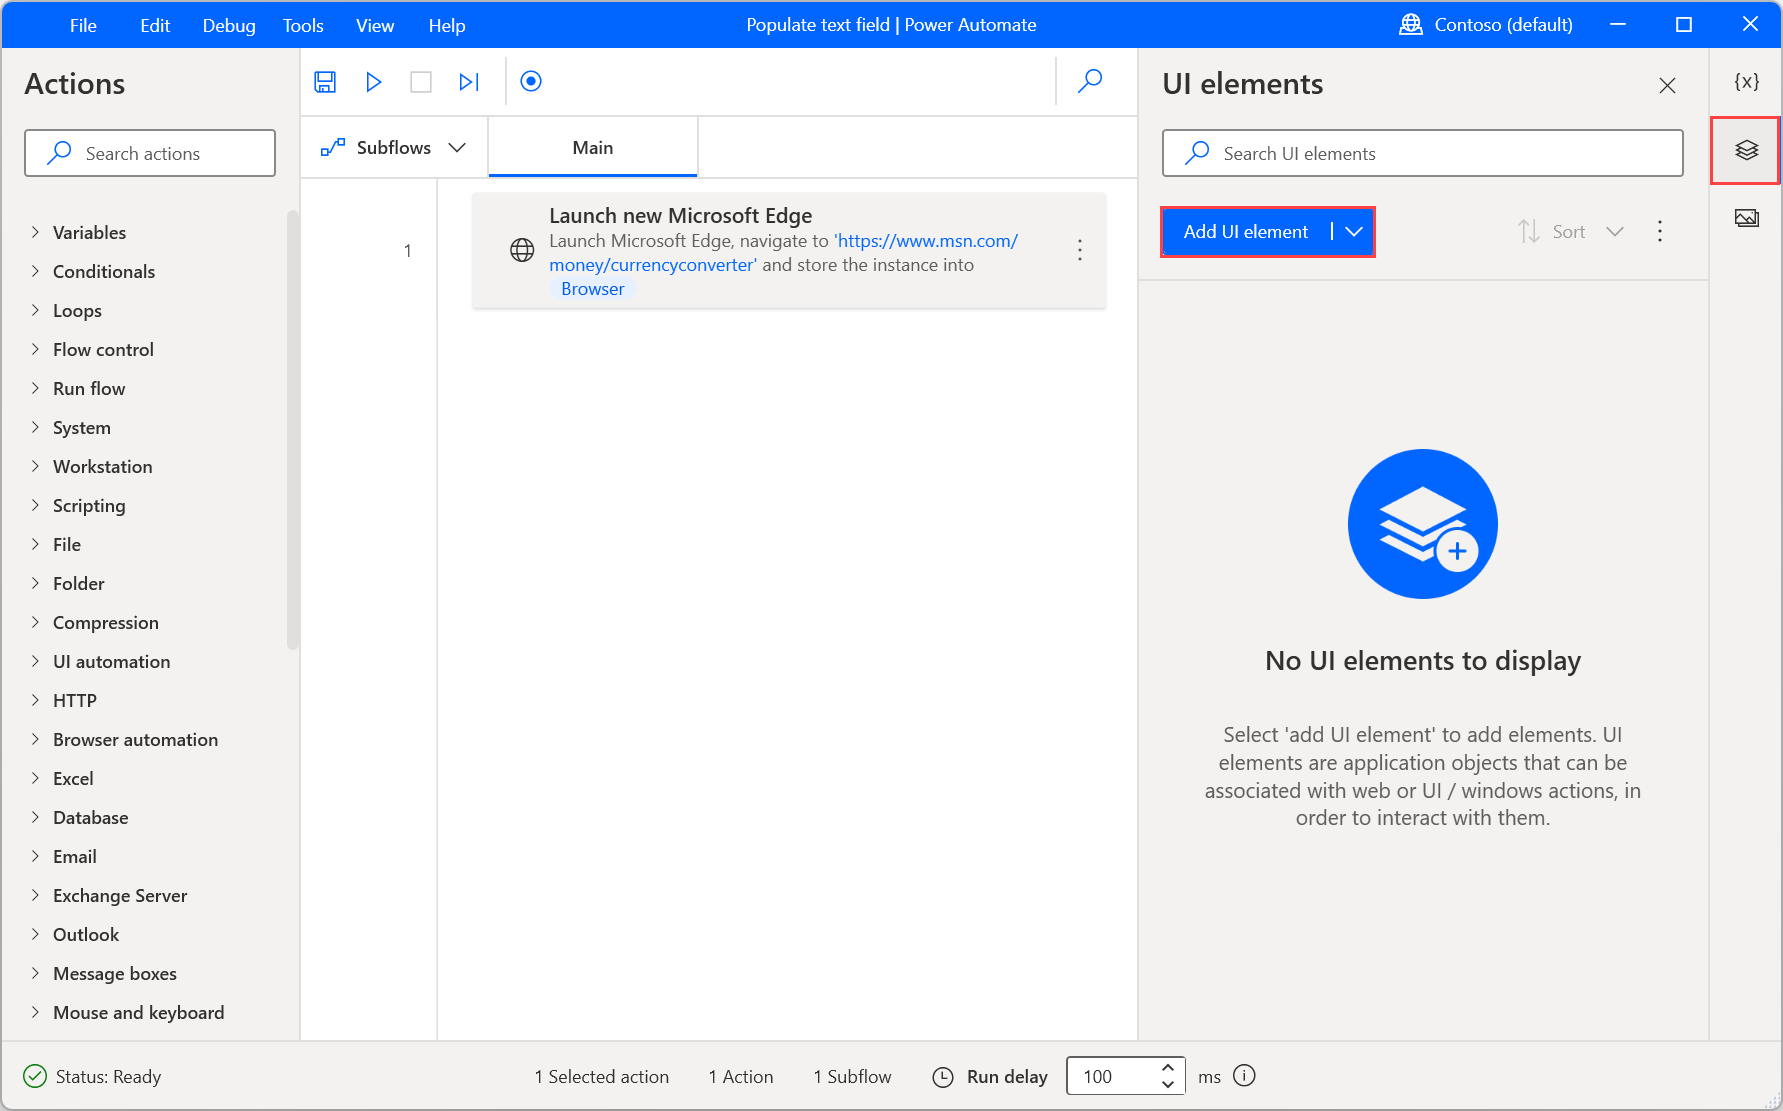Open more options in the UI elements pane
The height and width of the screenshot is (1111, 1783).
tap(1660, 231)
